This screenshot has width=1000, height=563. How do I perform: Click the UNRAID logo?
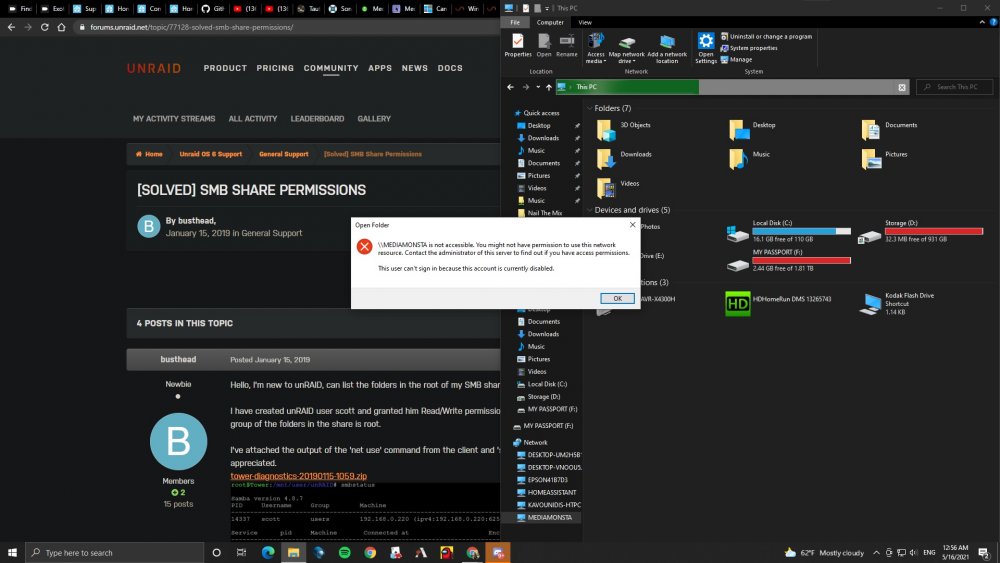154,68
